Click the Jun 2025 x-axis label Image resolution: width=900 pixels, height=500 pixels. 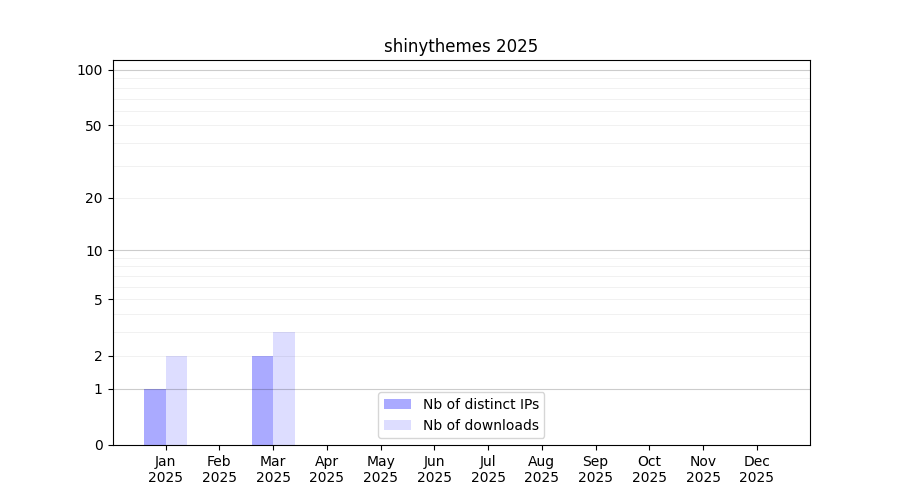(434, 469)
